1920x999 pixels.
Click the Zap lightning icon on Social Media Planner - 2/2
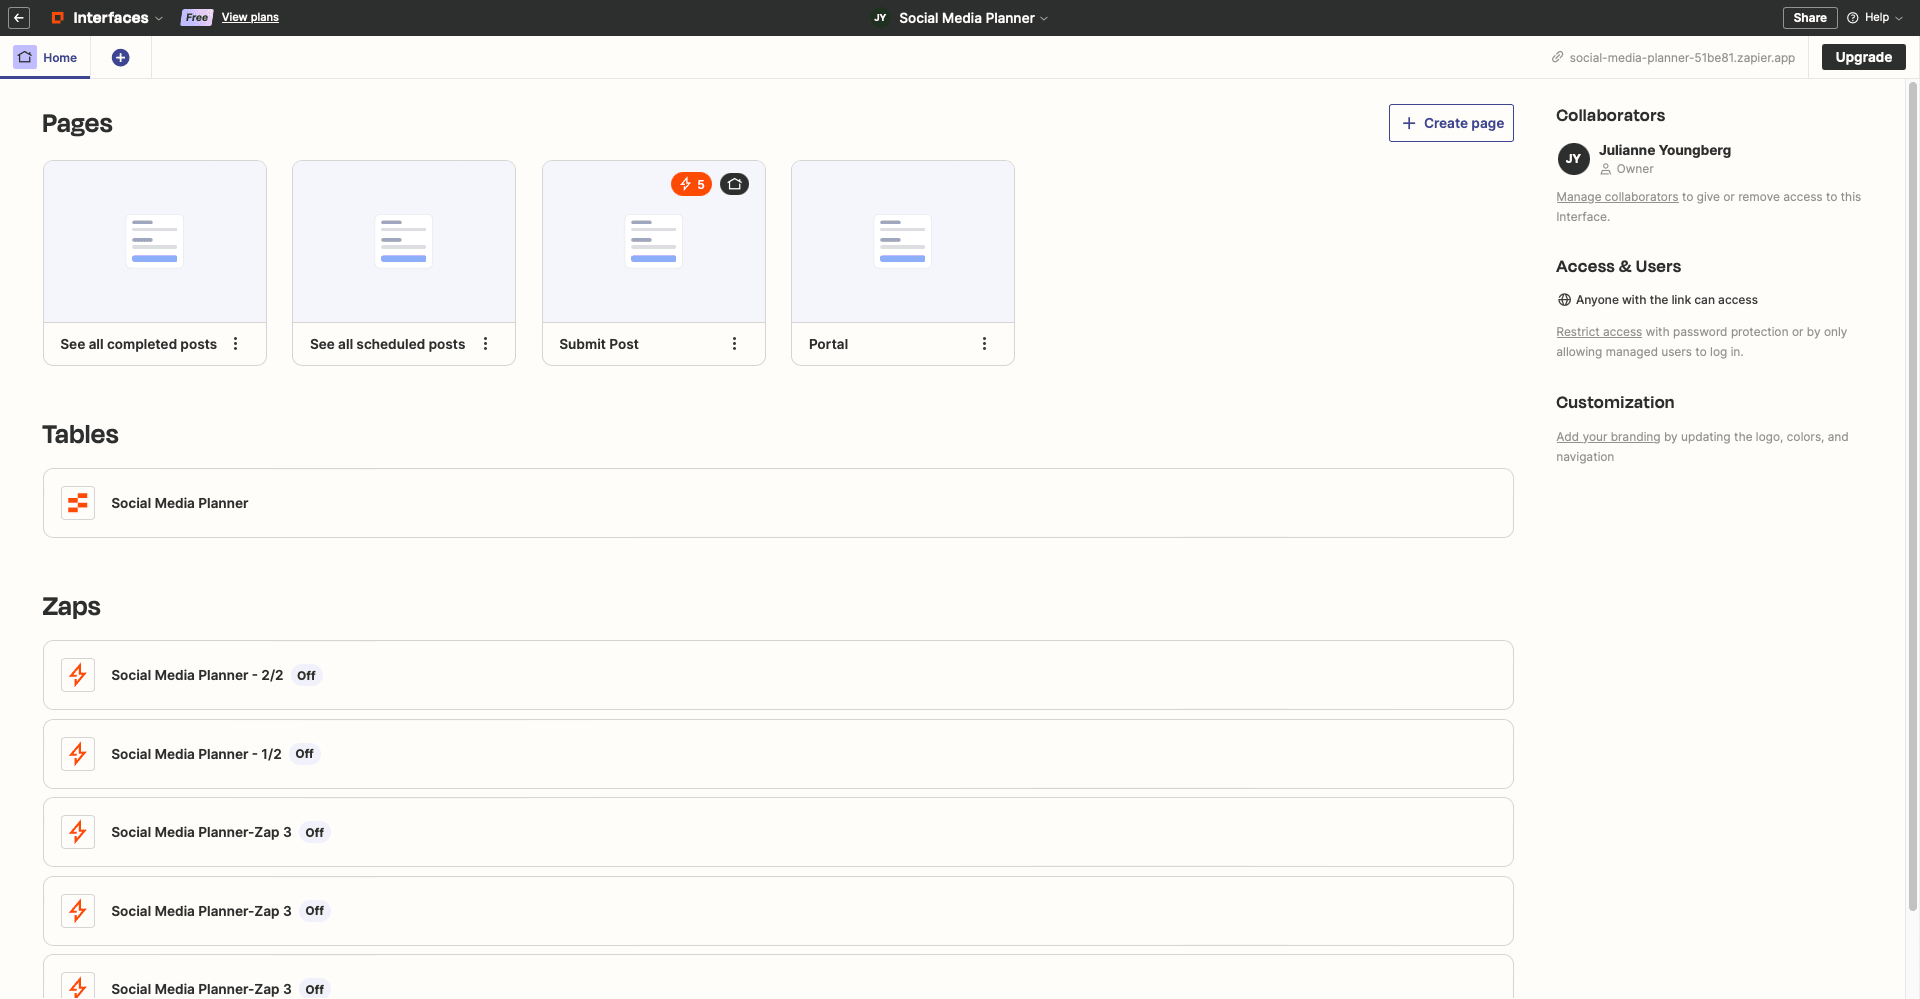78,675
